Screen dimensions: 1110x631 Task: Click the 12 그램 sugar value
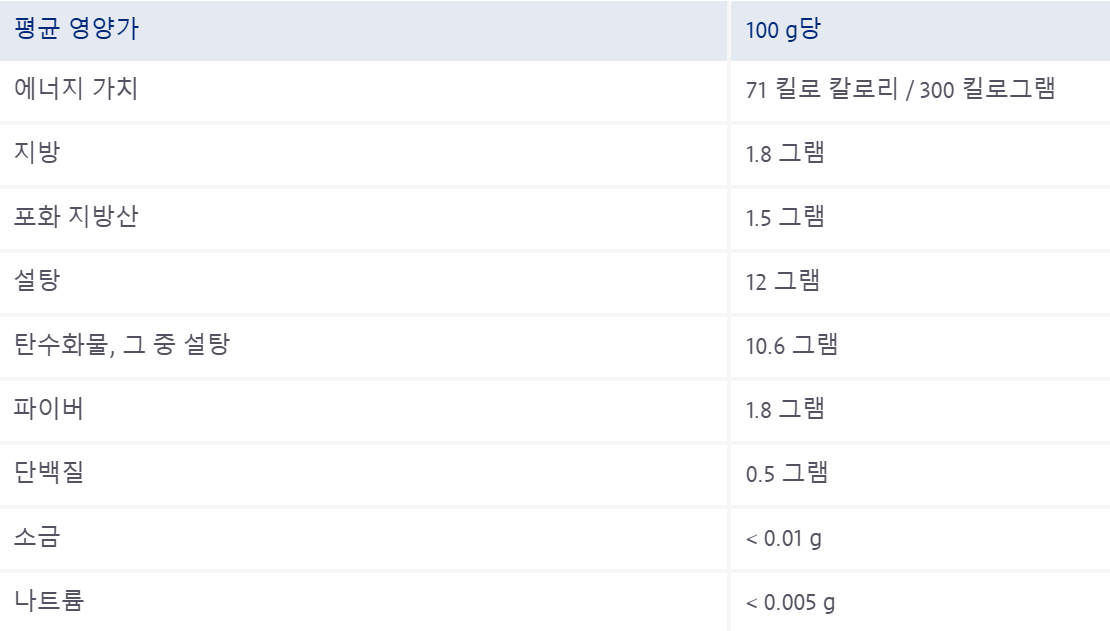[783, 281]
